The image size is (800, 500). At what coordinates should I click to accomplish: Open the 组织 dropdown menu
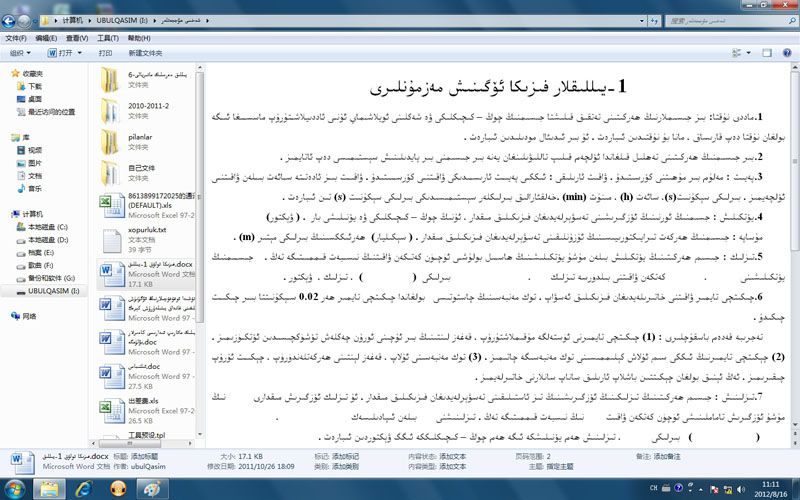tap(20, 53)
